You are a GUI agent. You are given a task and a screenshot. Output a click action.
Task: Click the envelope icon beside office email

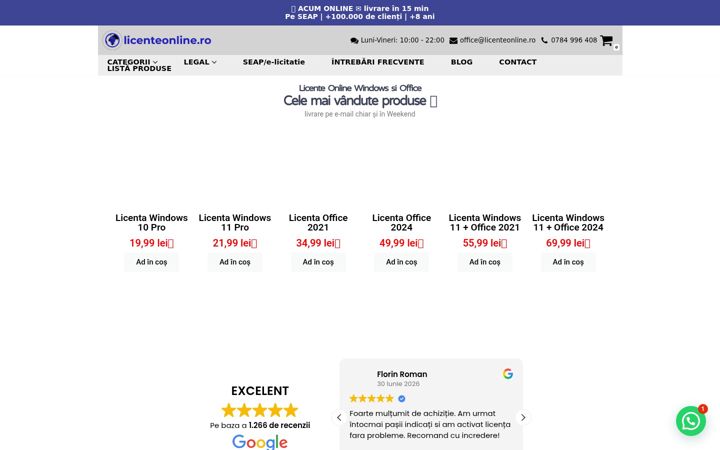(453, 40)
